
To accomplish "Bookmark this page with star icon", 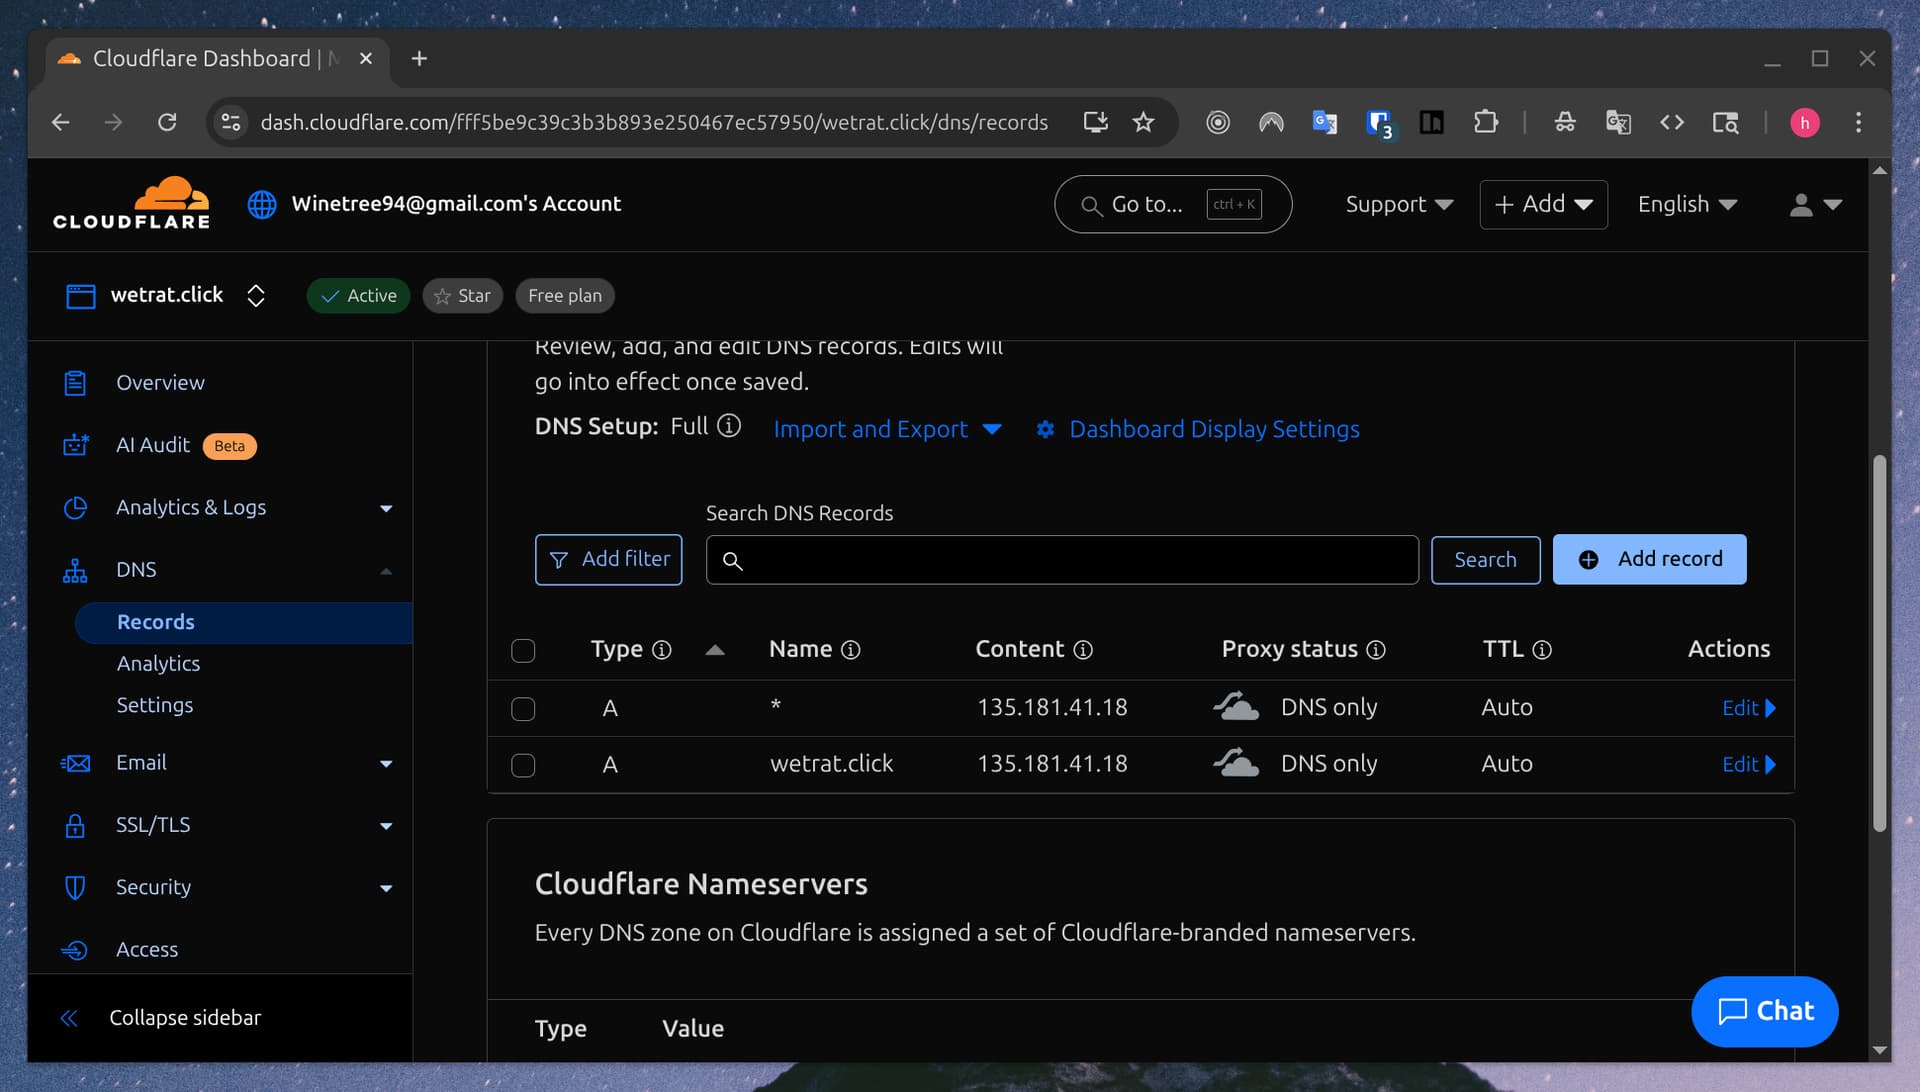I will [x=1143, y=122].
